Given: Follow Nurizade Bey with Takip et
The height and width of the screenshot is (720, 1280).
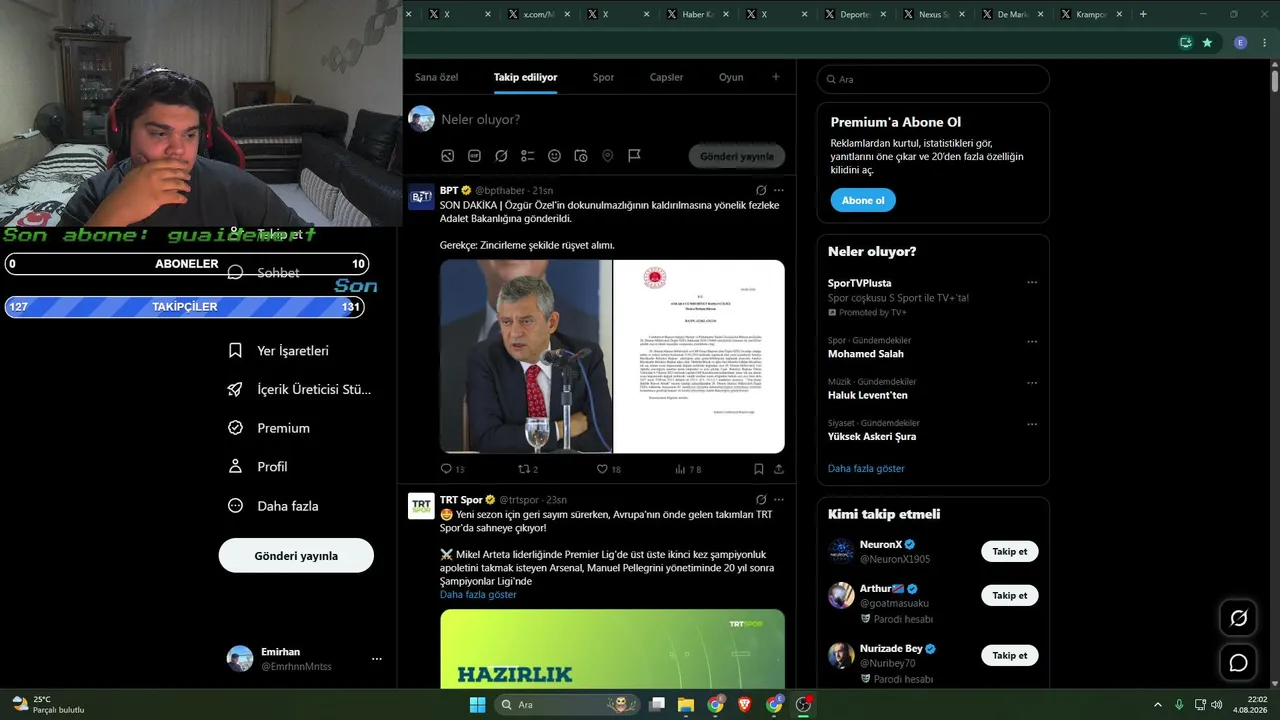Looking at the screenshot, I should [x=1010, y=656].
